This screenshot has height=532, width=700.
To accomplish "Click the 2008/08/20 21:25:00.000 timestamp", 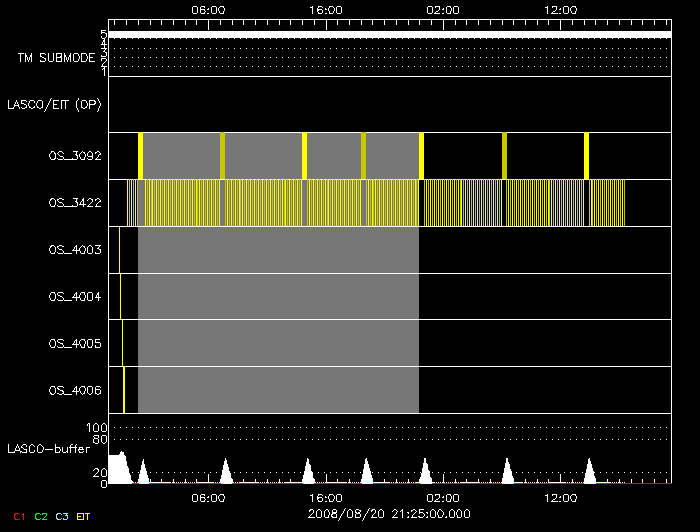I will tap(389, 514).
